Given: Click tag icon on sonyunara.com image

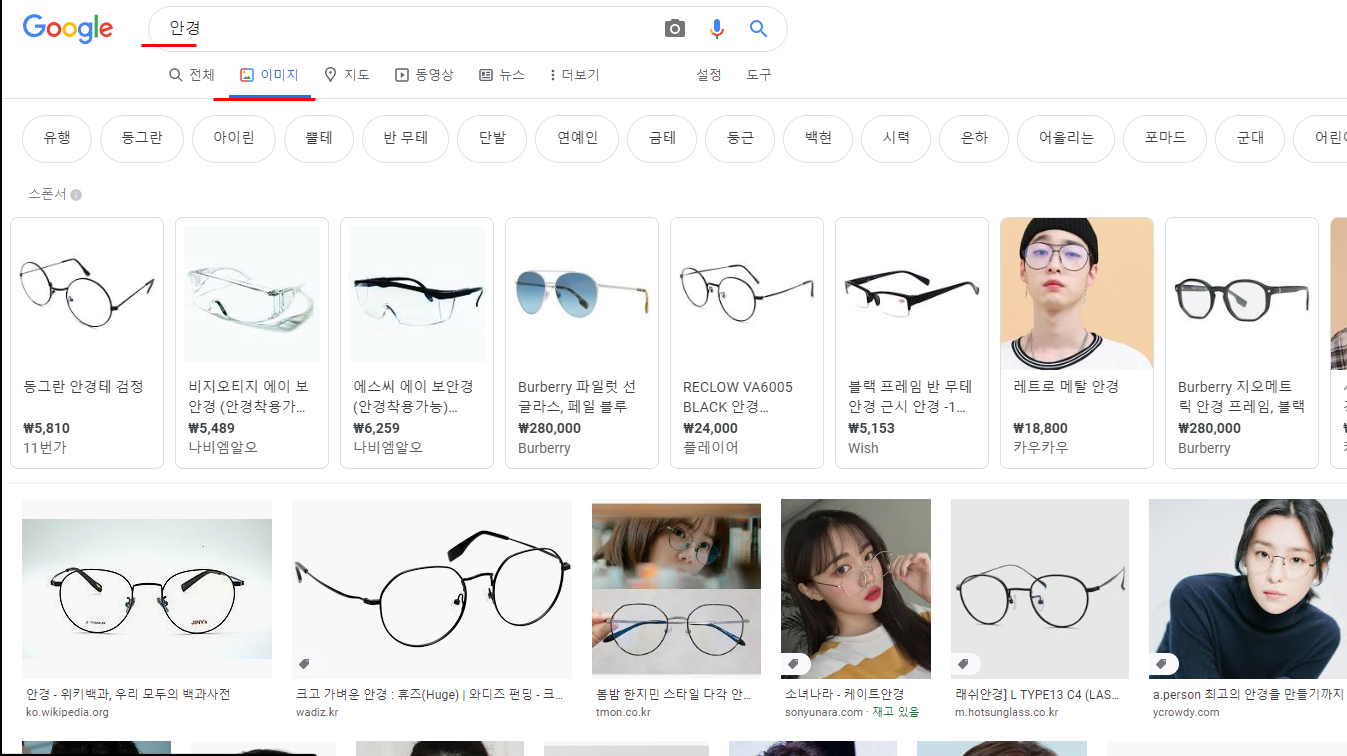Looking at the screenshot, I should click(793, 664).
